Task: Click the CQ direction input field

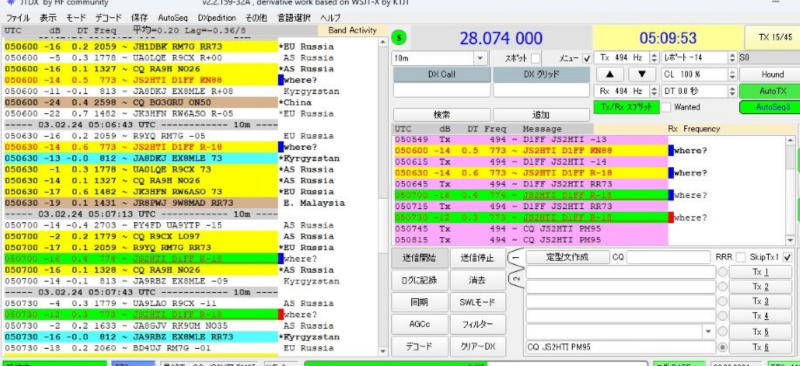Action: click(668, 257)
